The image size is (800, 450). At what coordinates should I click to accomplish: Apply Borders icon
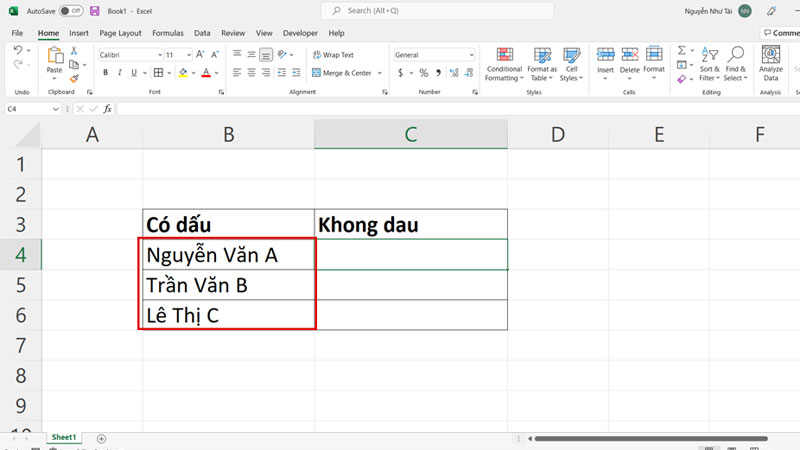coord(159,73)
